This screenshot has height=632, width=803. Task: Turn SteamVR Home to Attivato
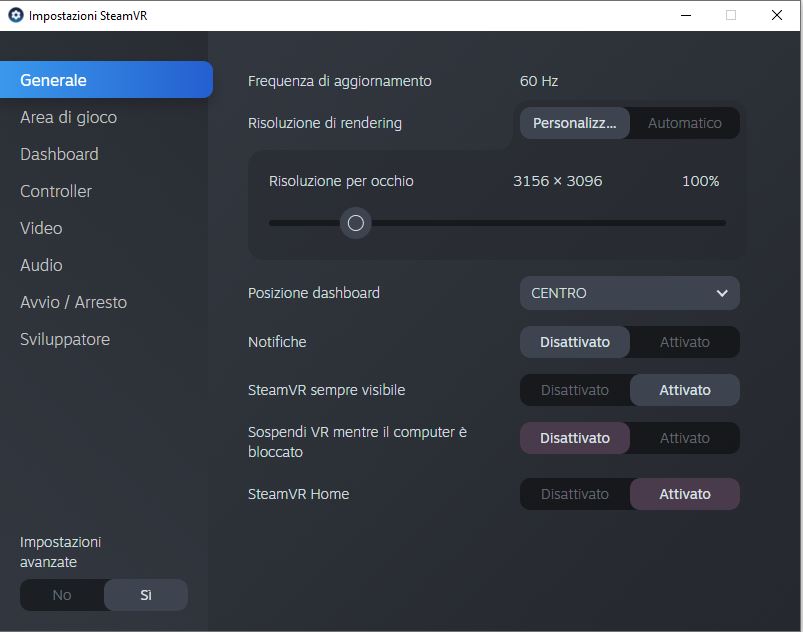click(x=685, y=494)
